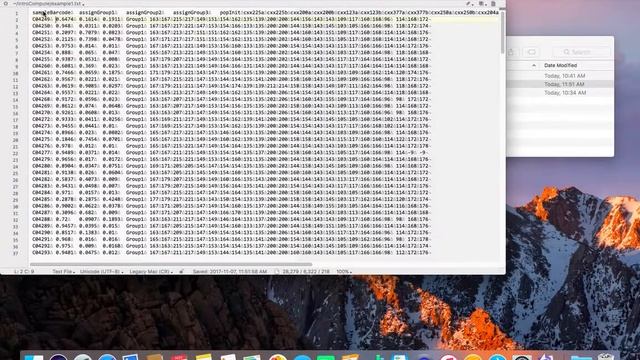Click the Saved 2017-11-07 timestamp in status bar

click(230, 271)
